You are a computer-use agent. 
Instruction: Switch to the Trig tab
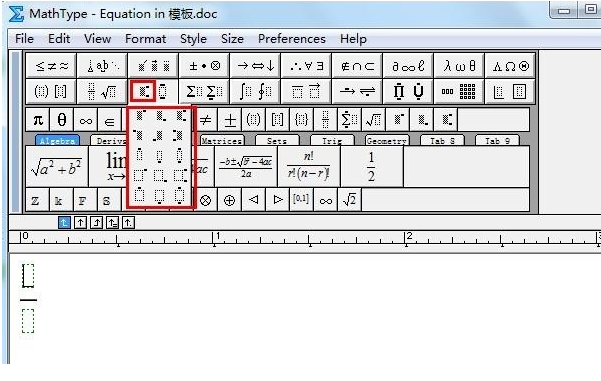tap(332, 141)
